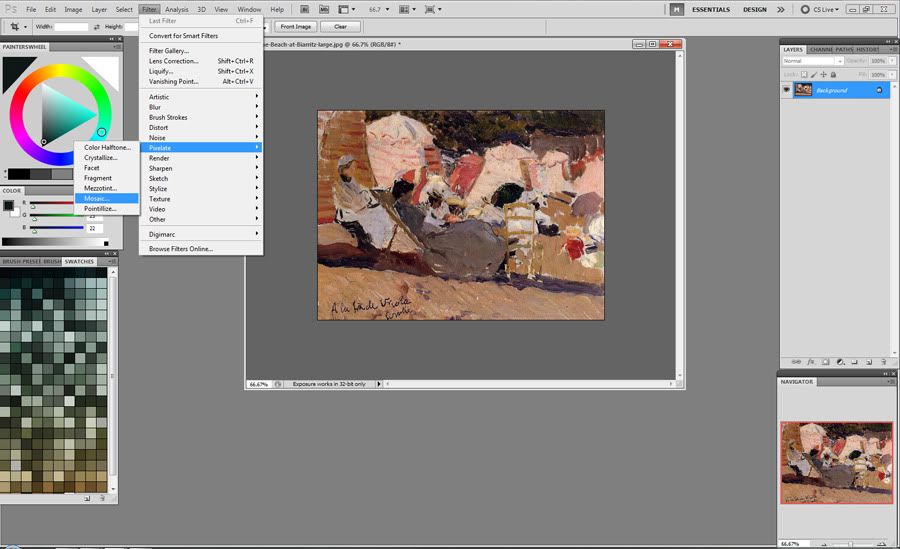The image size is (900, 549).
Task: Choose Crystallize from the Pixelate submenu
Action: 107,157
